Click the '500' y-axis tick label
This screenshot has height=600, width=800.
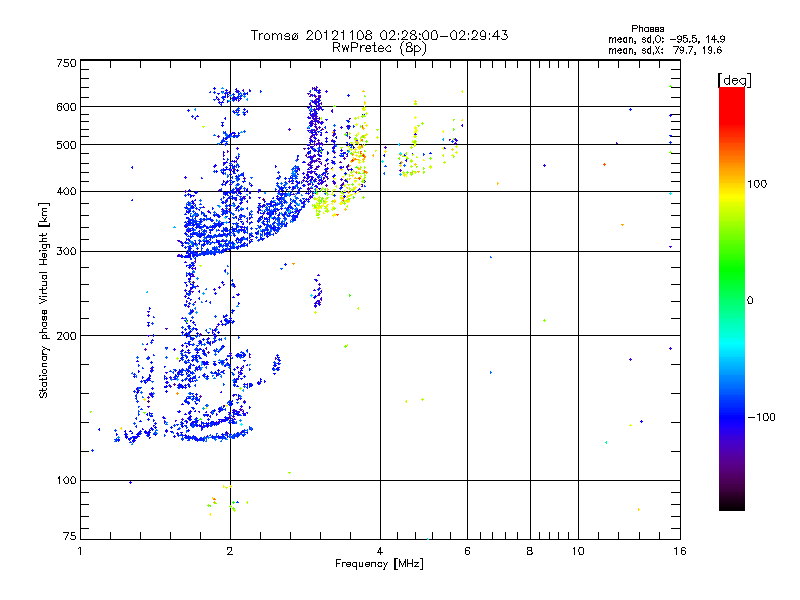67,145
